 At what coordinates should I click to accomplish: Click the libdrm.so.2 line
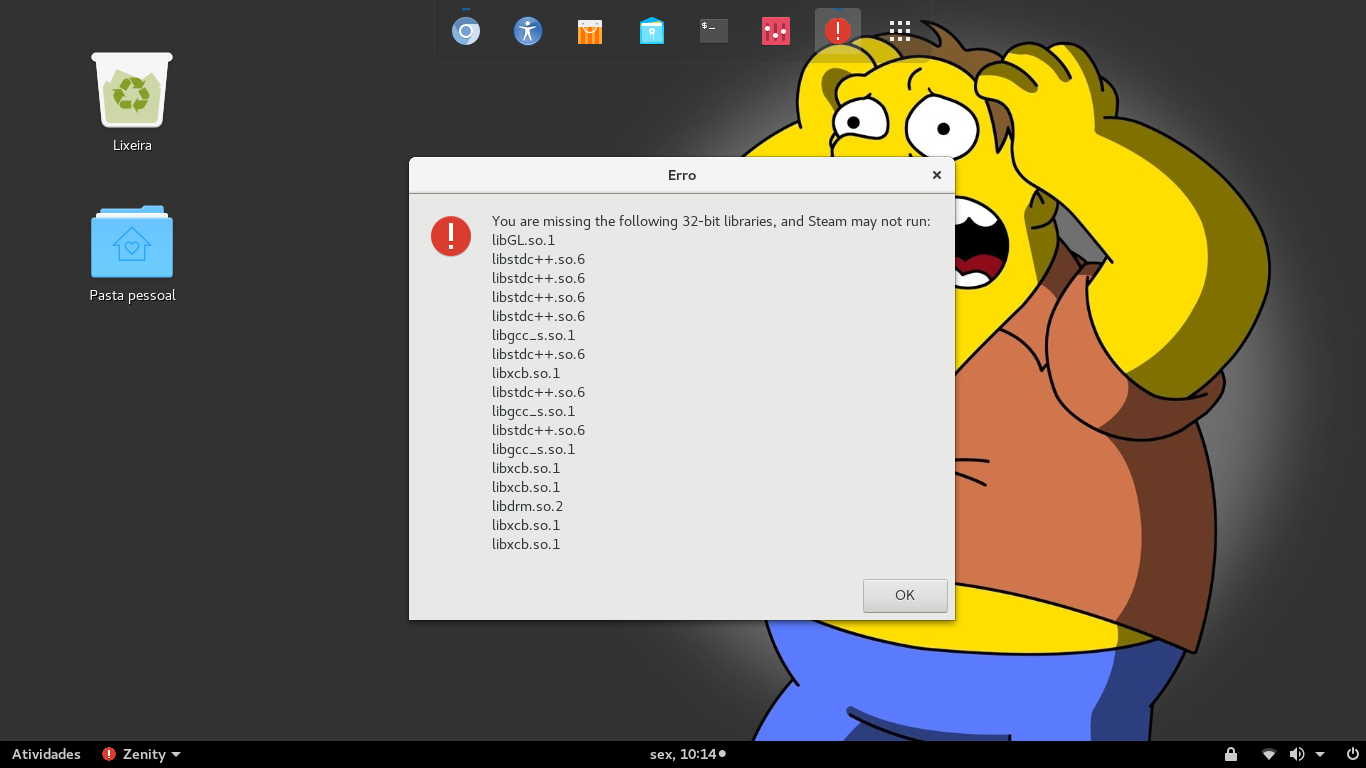[x=528, y=506]
